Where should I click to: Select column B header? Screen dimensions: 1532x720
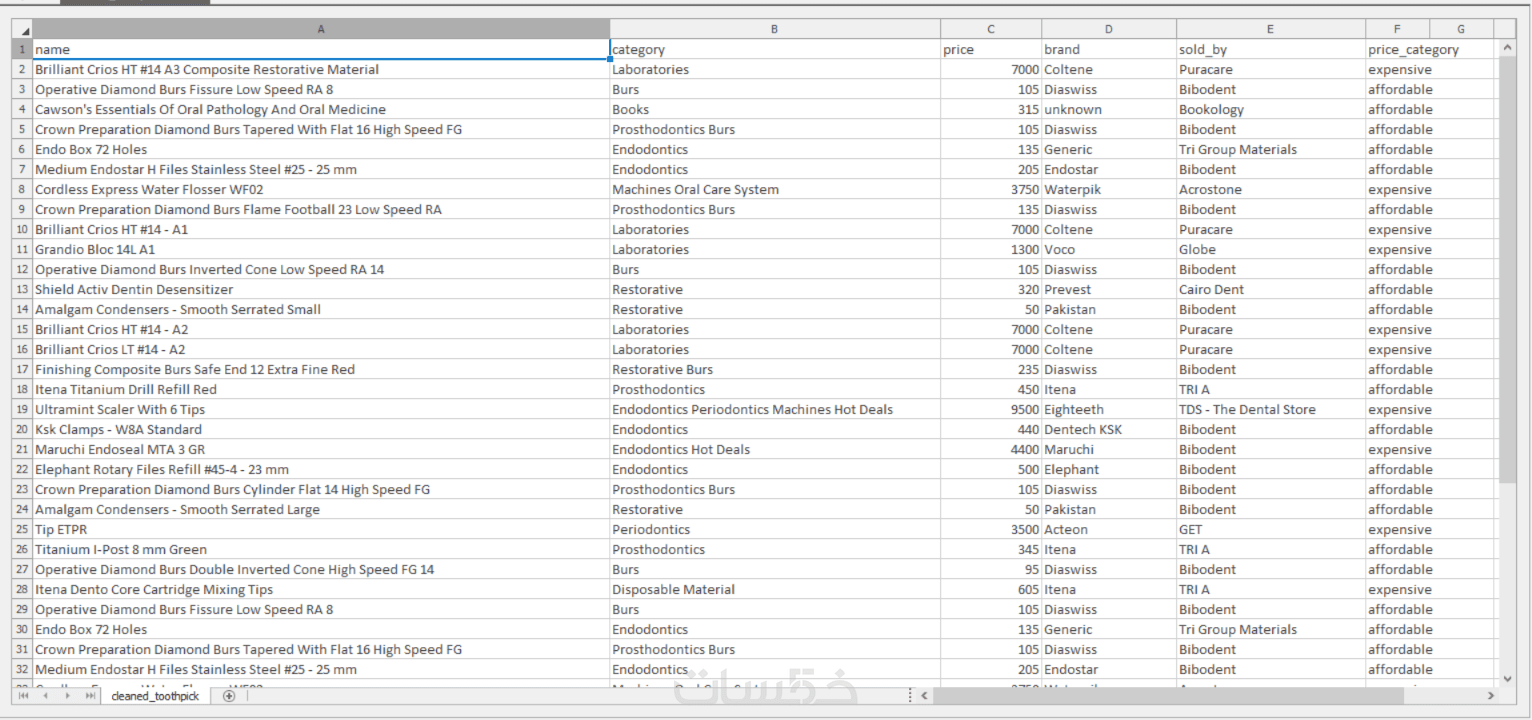coord(775,29)
